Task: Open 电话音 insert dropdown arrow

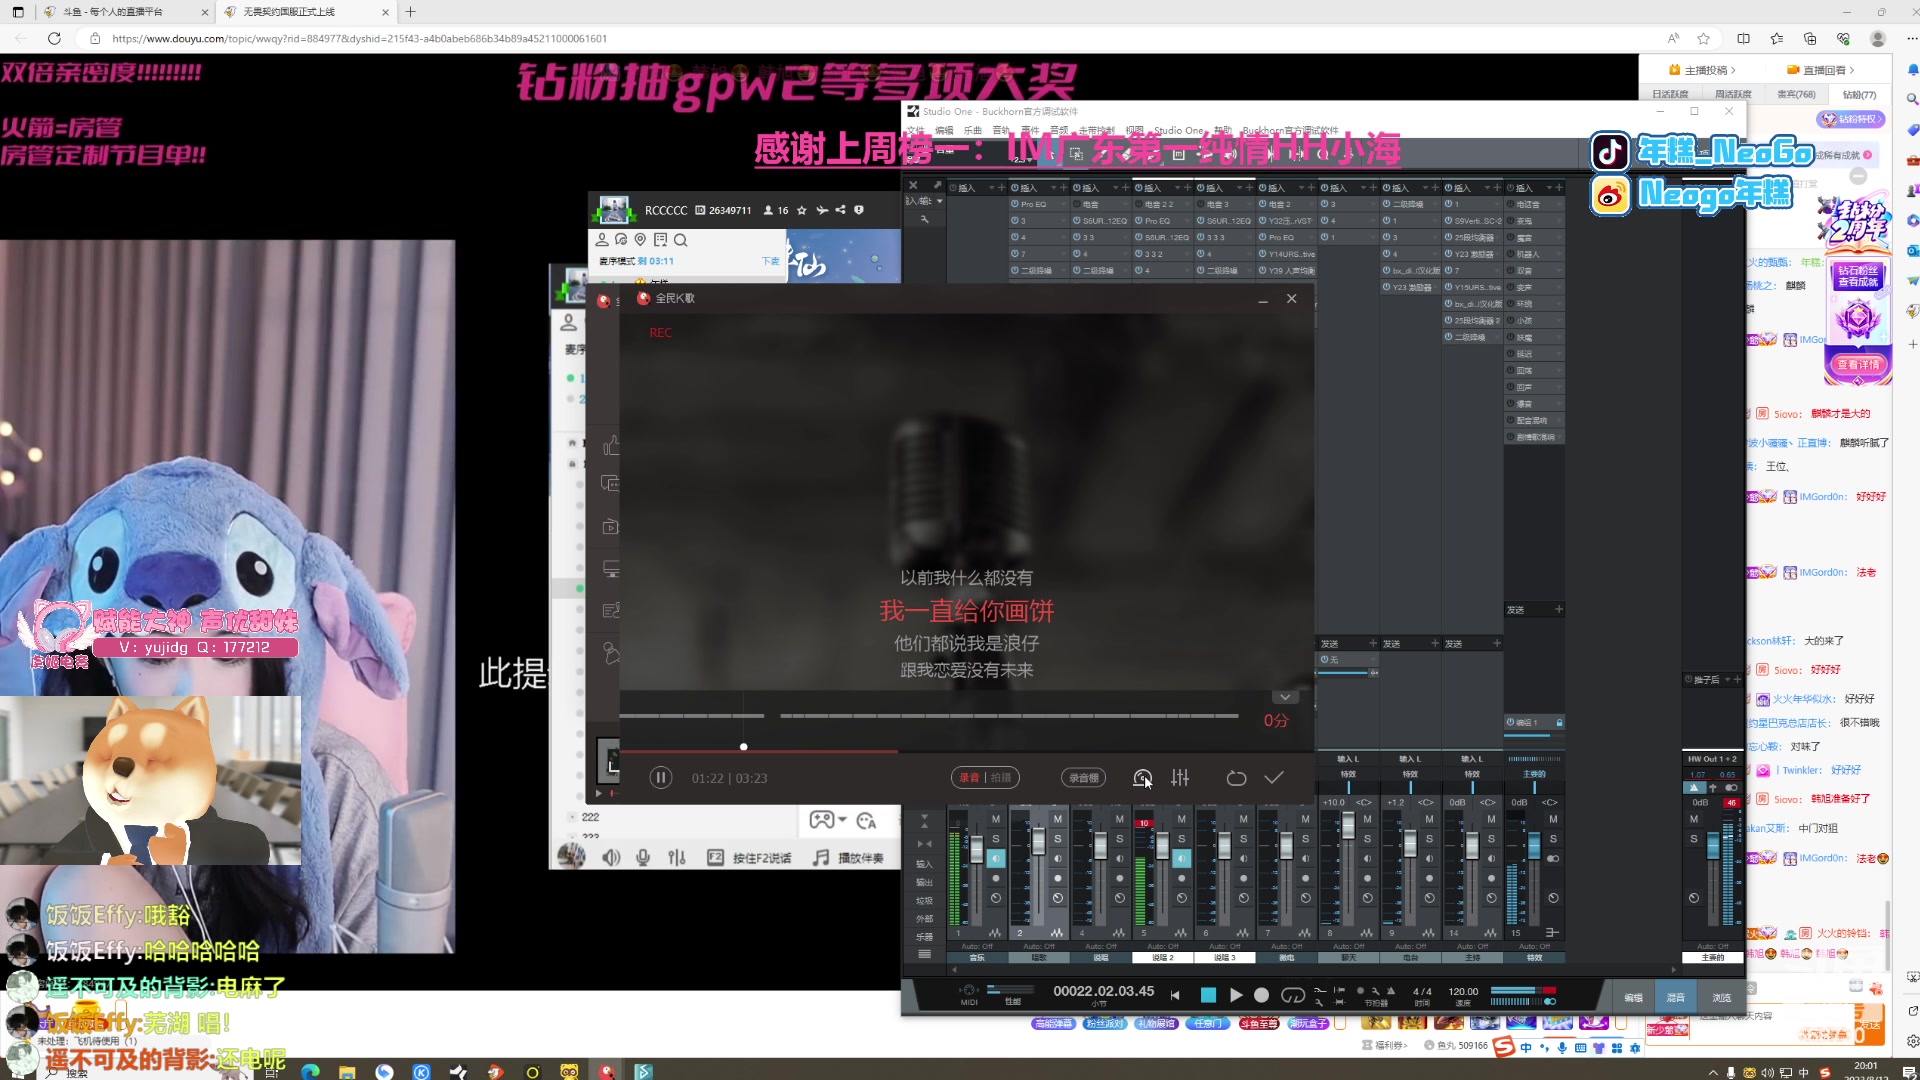Action: (x=1558, y=204)
